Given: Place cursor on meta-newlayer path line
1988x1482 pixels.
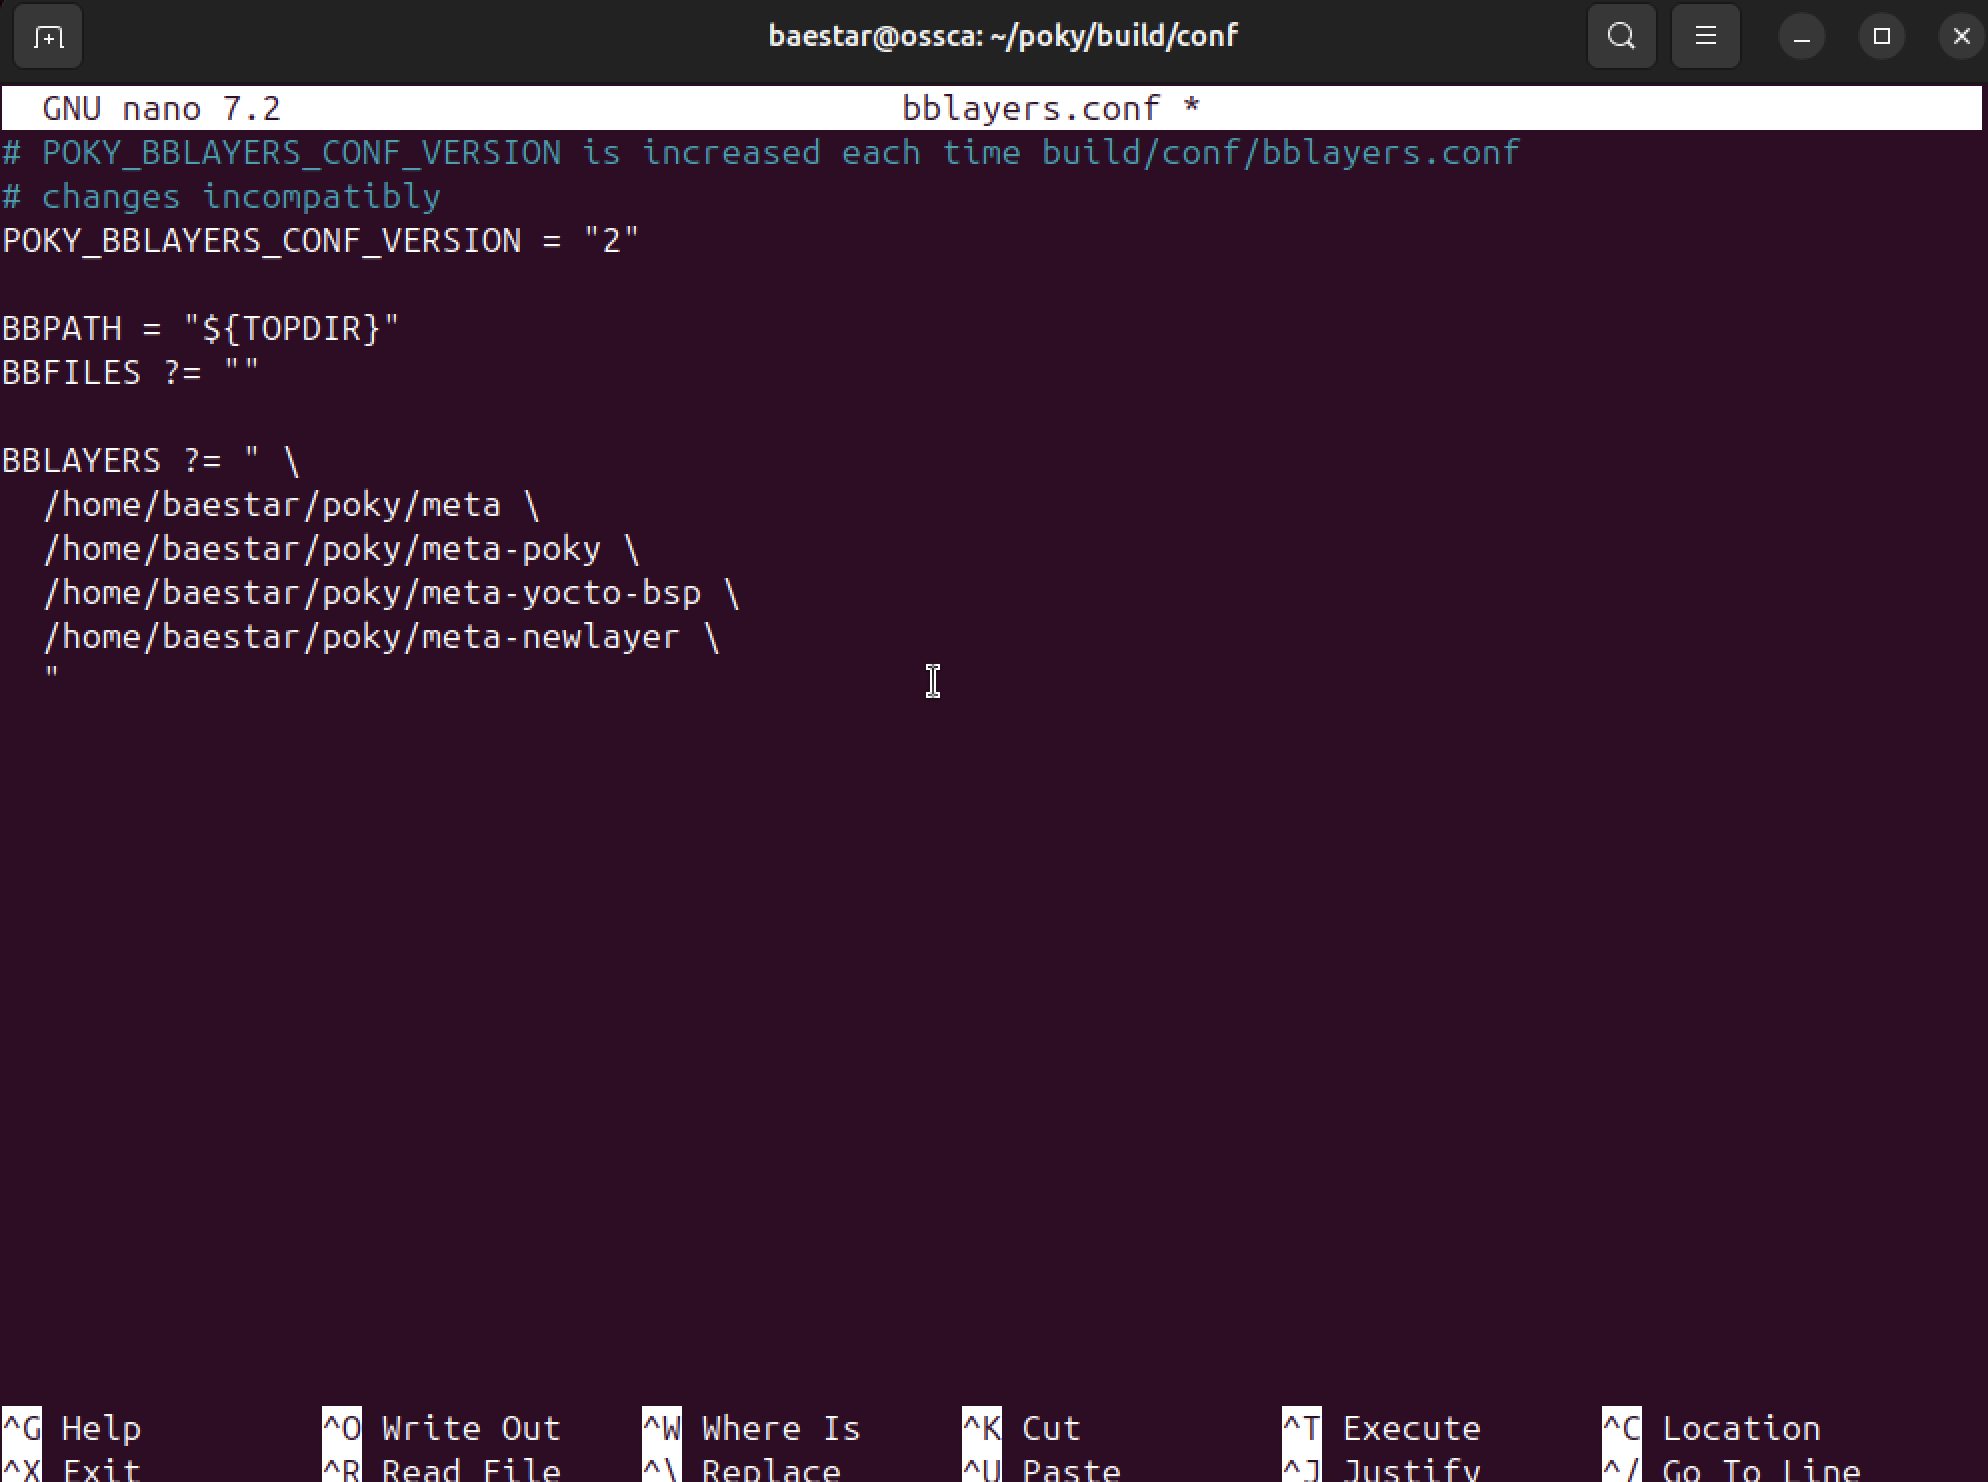Looking at the screenshot, I should click(380, 638).
